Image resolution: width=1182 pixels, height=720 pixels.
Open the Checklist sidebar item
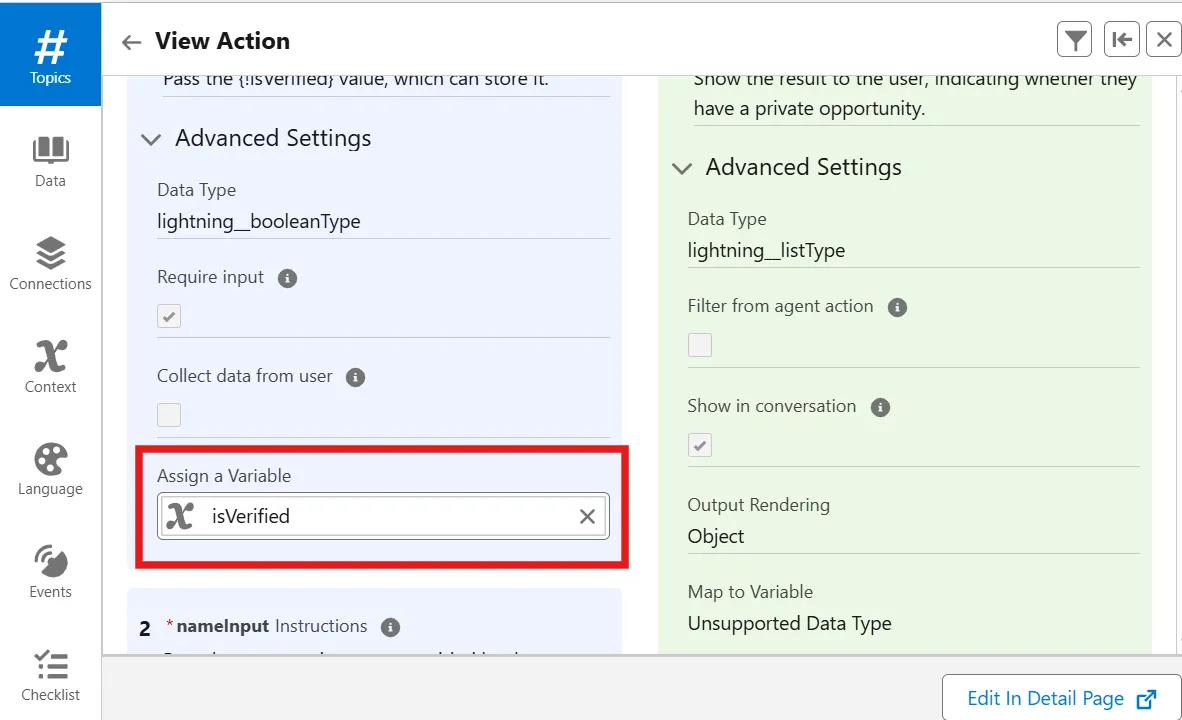(50, 676)
